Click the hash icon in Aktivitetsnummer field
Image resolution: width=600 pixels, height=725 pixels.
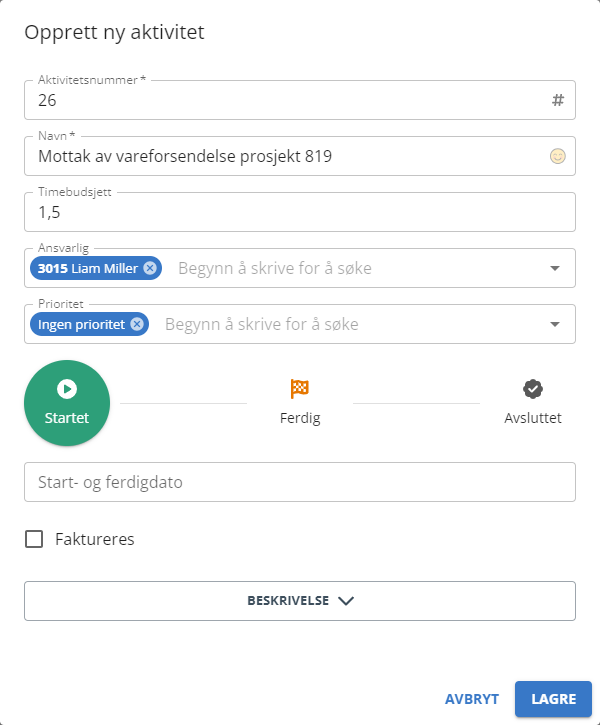click(x=558, y=100)
